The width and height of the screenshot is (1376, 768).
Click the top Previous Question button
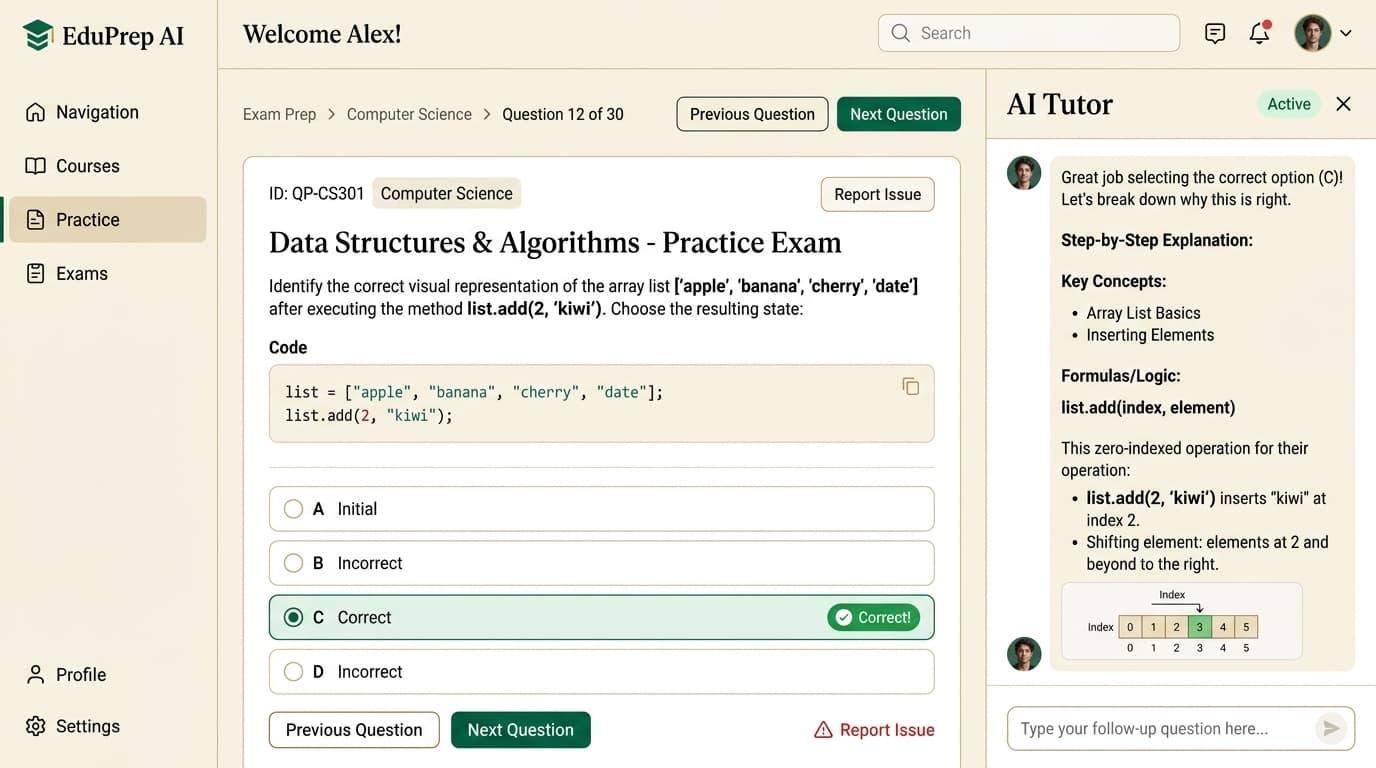tap(752, 114)
